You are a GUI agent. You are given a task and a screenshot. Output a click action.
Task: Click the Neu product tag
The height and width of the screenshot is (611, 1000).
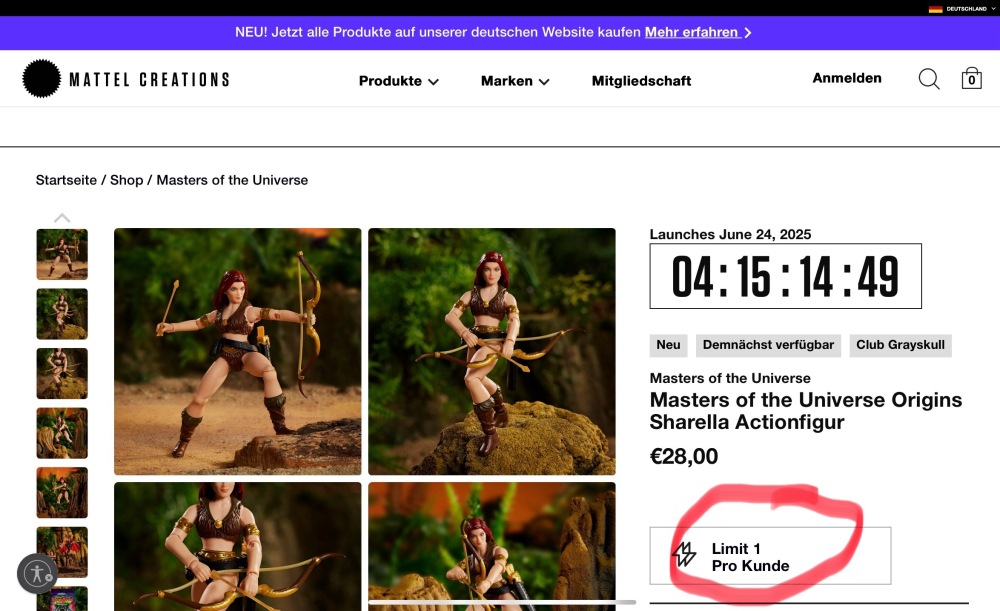click(668, 345)
